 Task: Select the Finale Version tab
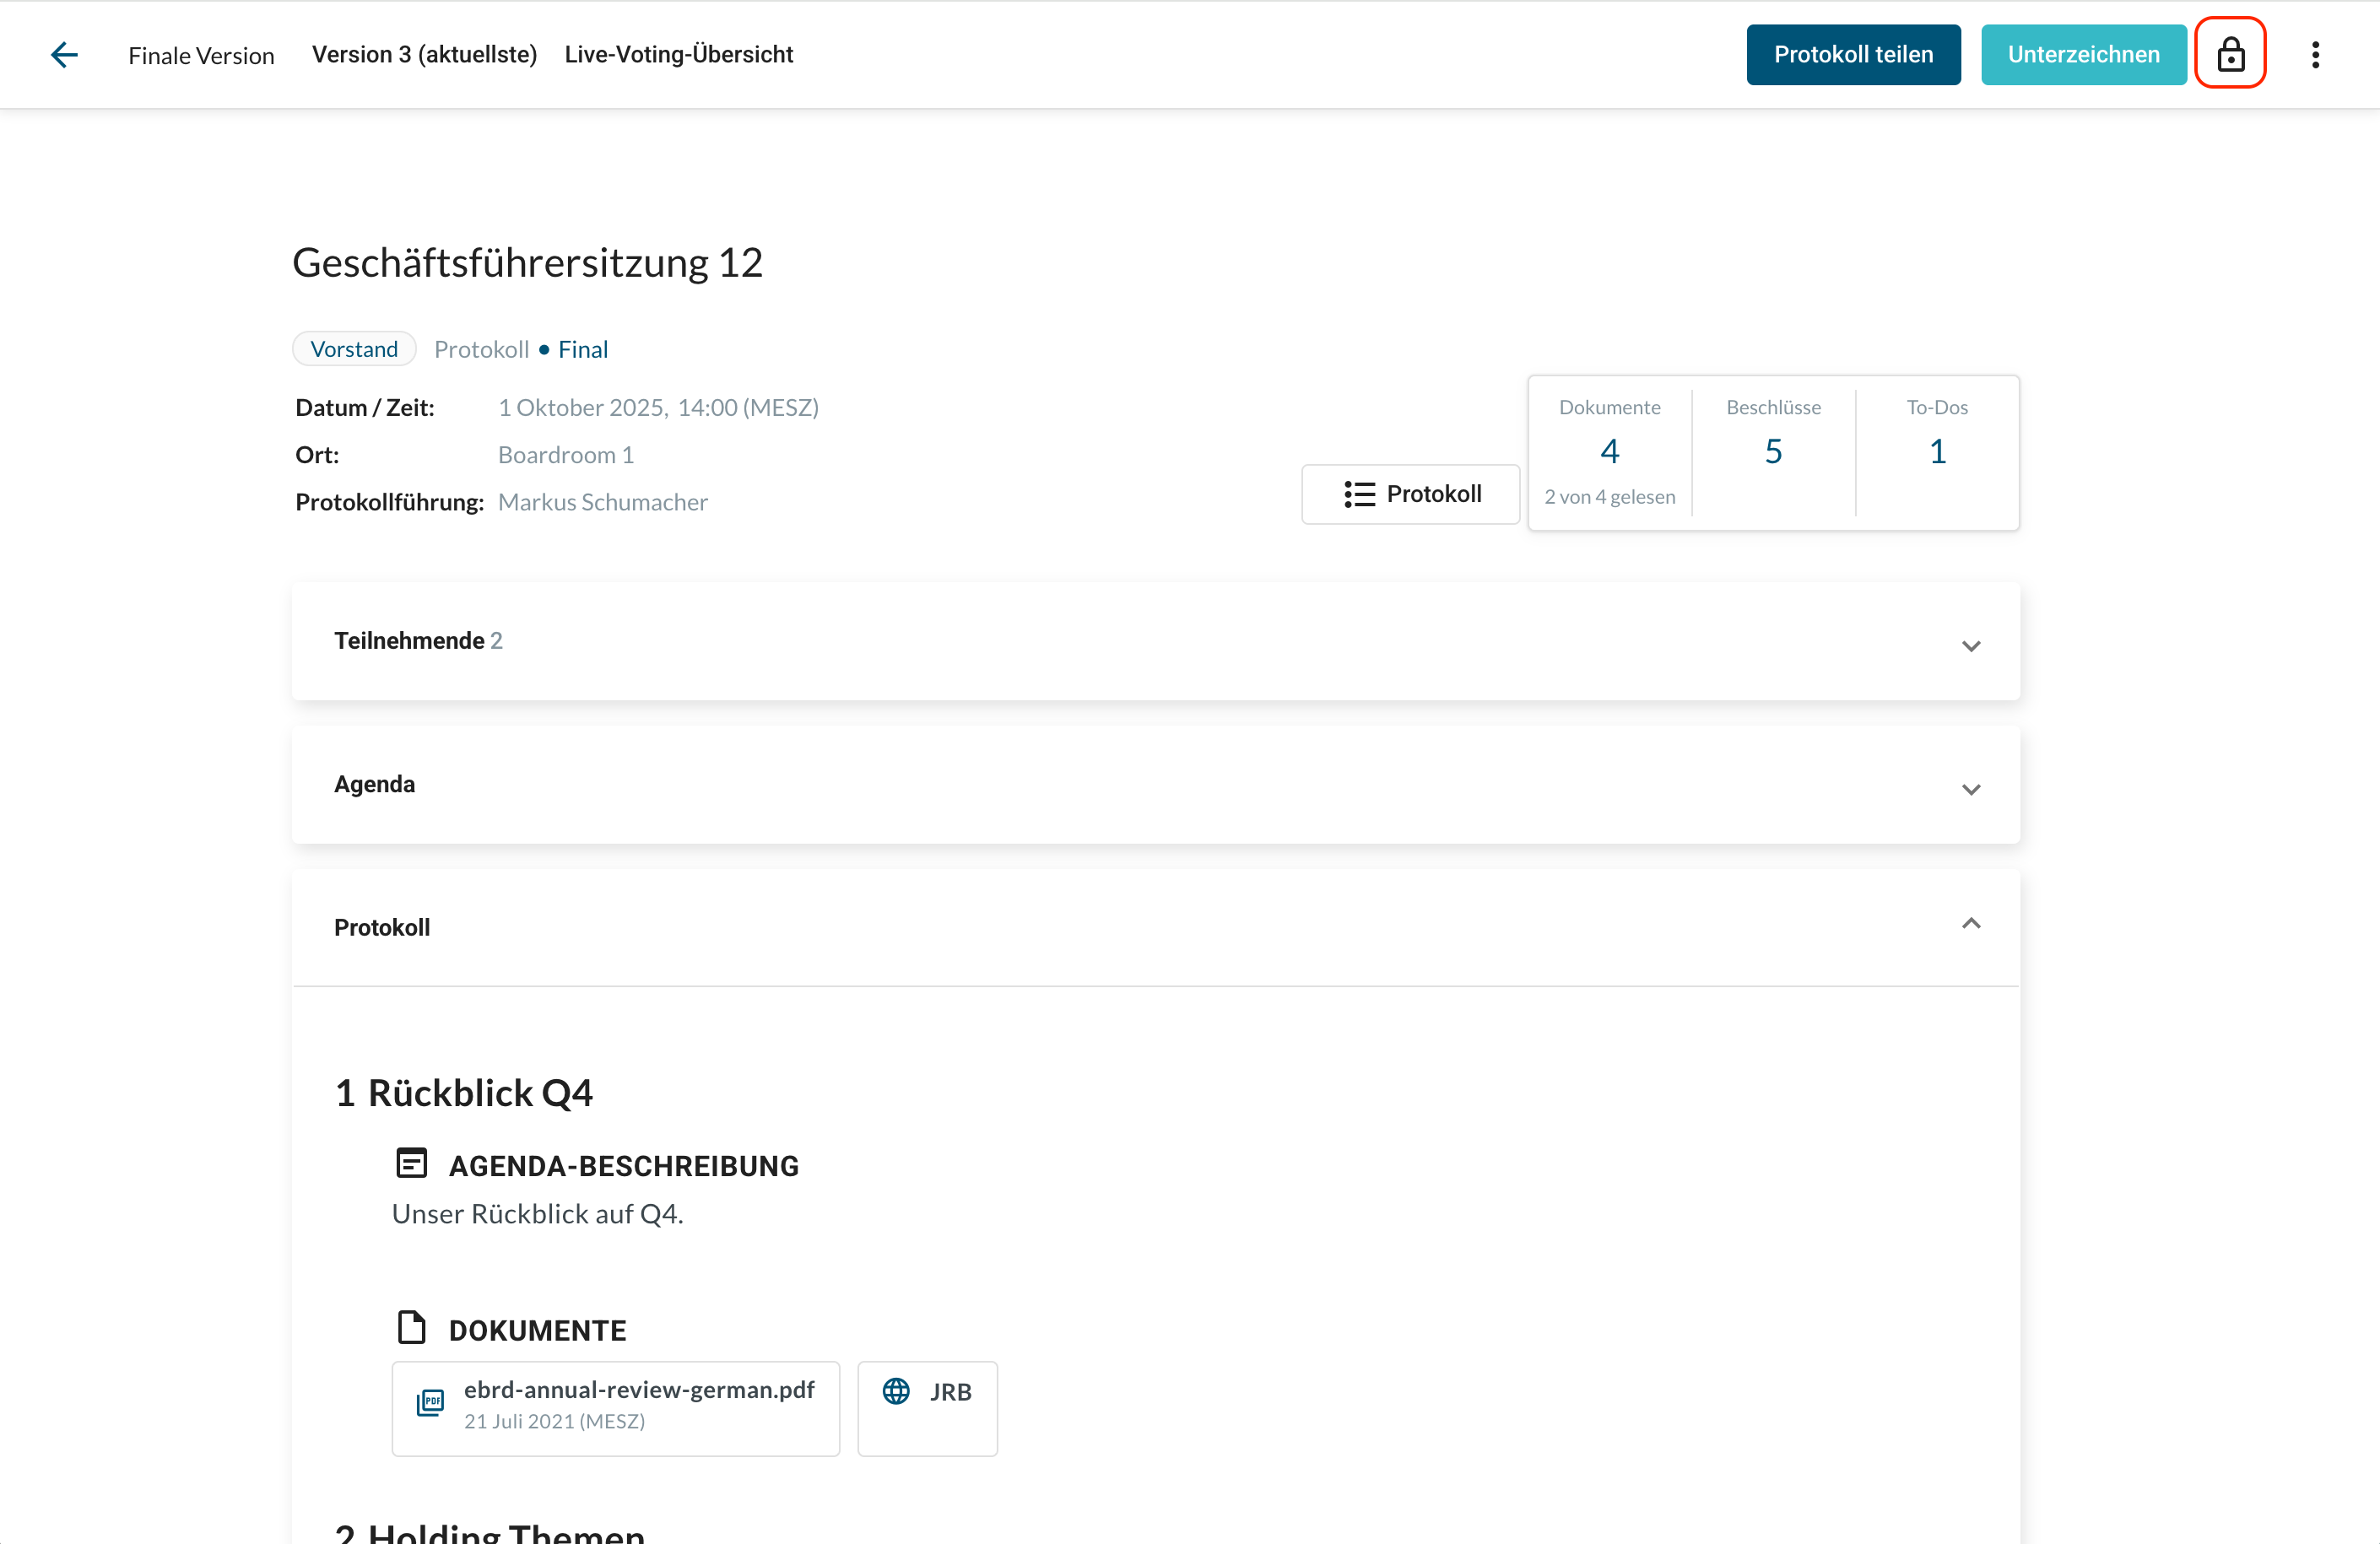click(201, 55)
